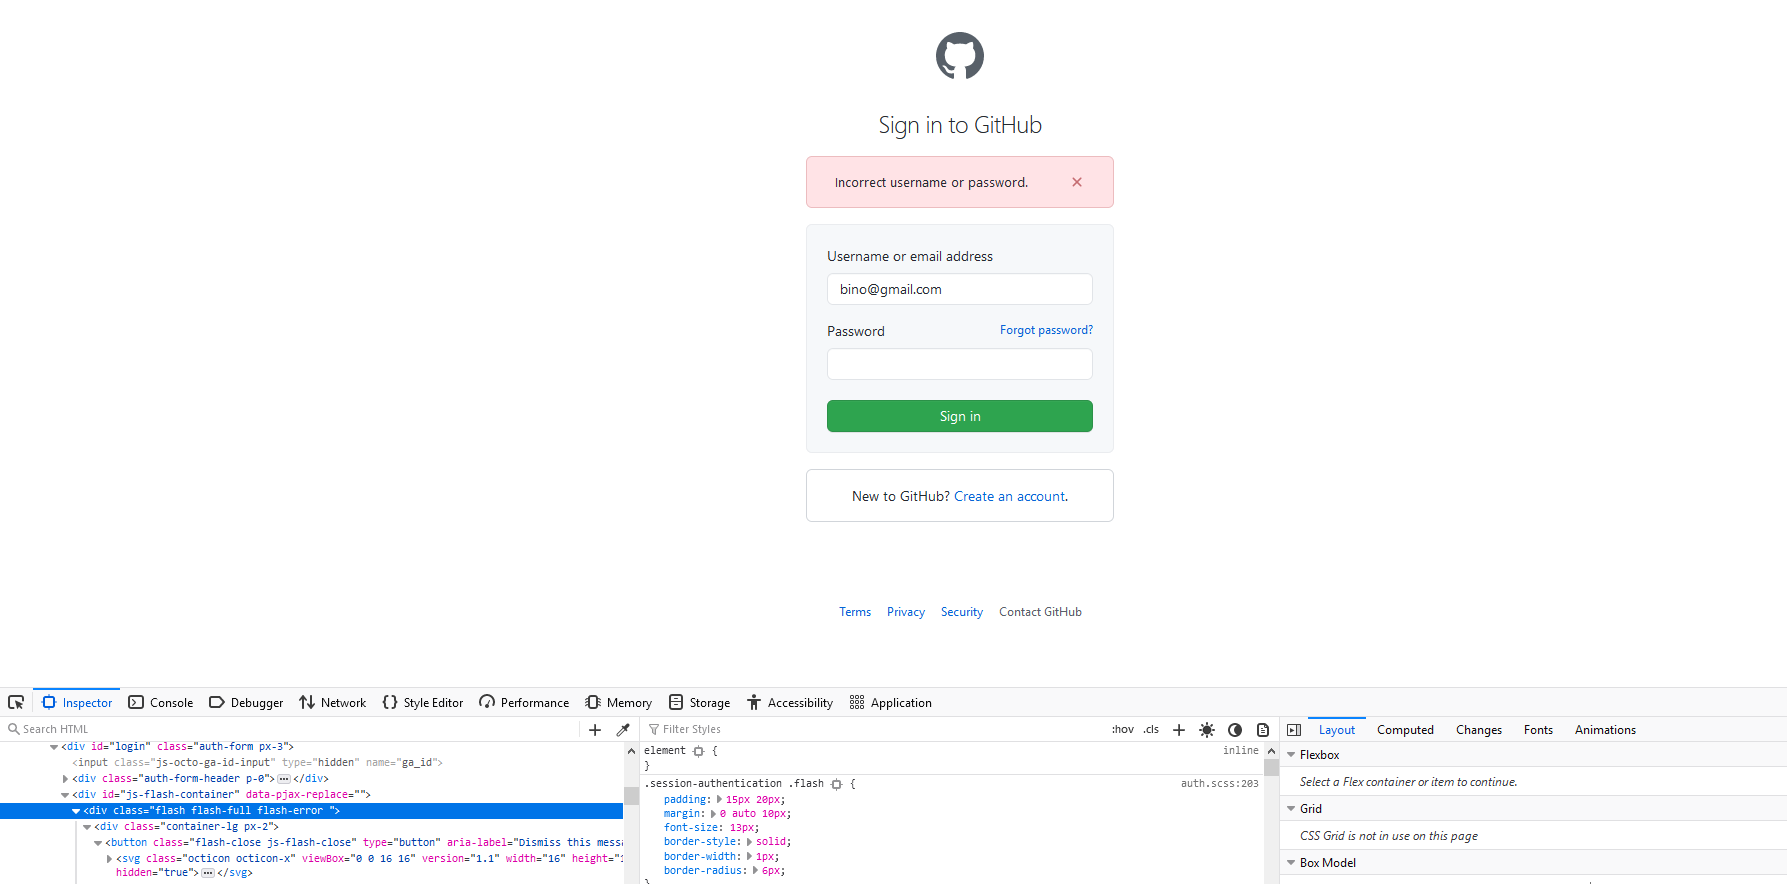This screenshot has width=1787, height=884.
Task: Toggle the :hov pseudo-class panel
Action: 1123,729
